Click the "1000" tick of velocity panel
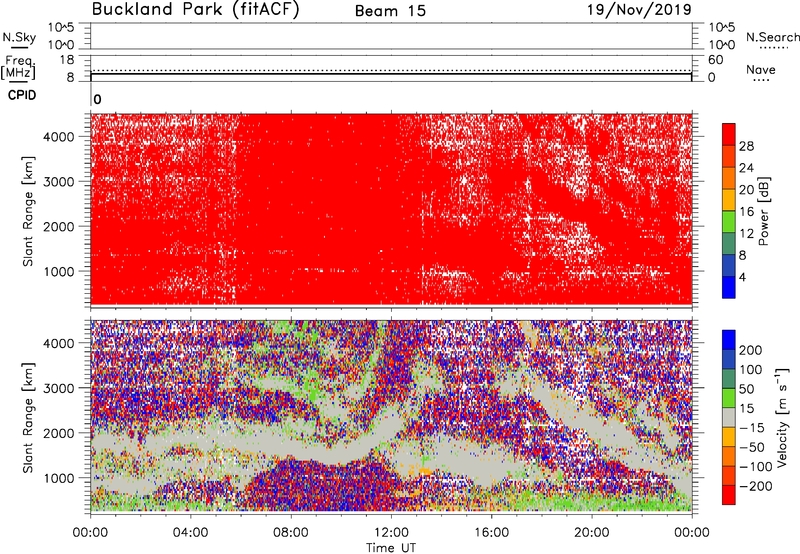This screenshot has height=554, width=800. pos(59,478)
